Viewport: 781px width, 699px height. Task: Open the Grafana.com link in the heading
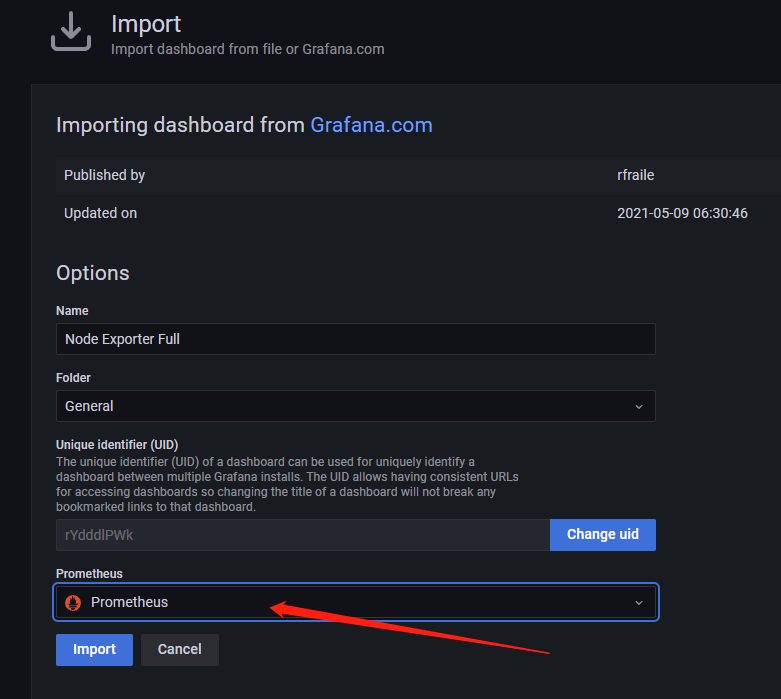pyautogui.click(x=371, y=125)
